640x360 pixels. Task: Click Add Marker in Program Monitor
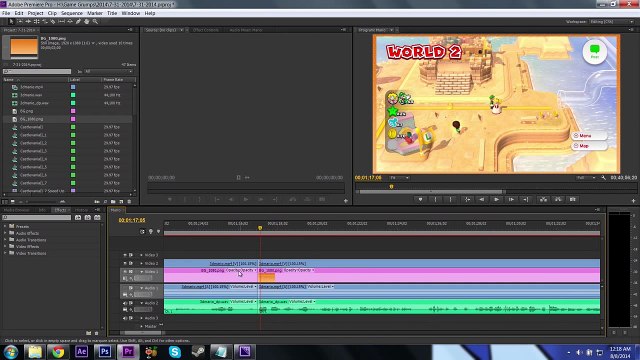(420, 199)
